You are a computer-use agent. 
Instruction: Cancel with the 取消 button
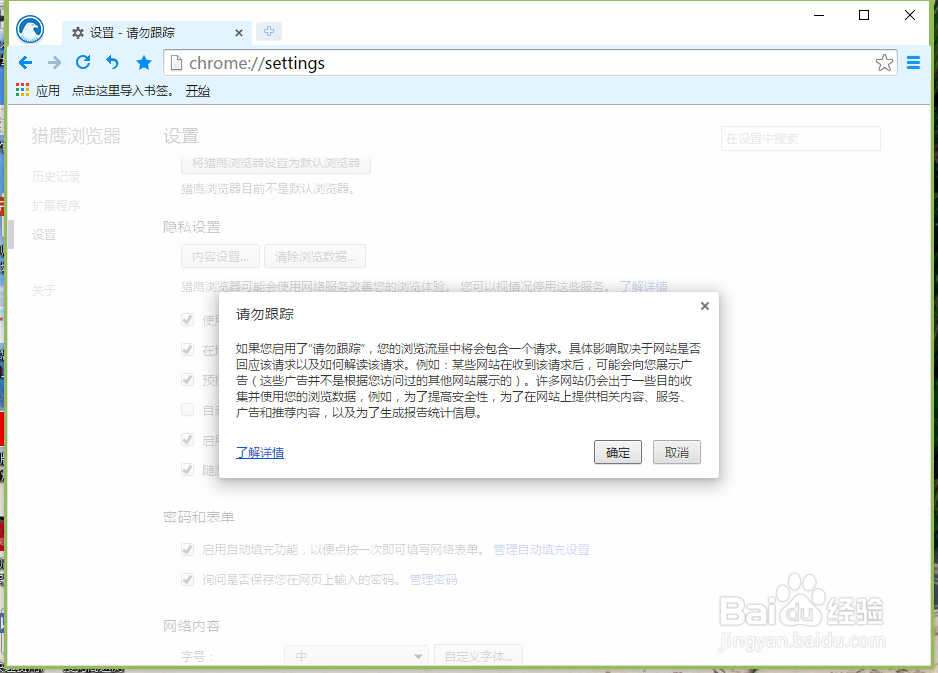point(677,452)
